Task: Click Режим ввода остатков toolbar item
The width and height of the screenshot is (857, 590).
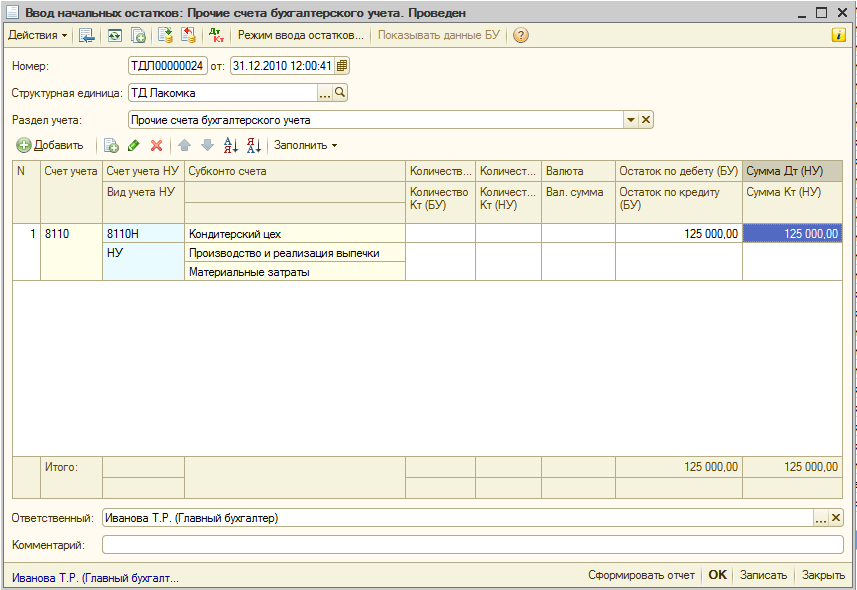Action: (300, 35)
